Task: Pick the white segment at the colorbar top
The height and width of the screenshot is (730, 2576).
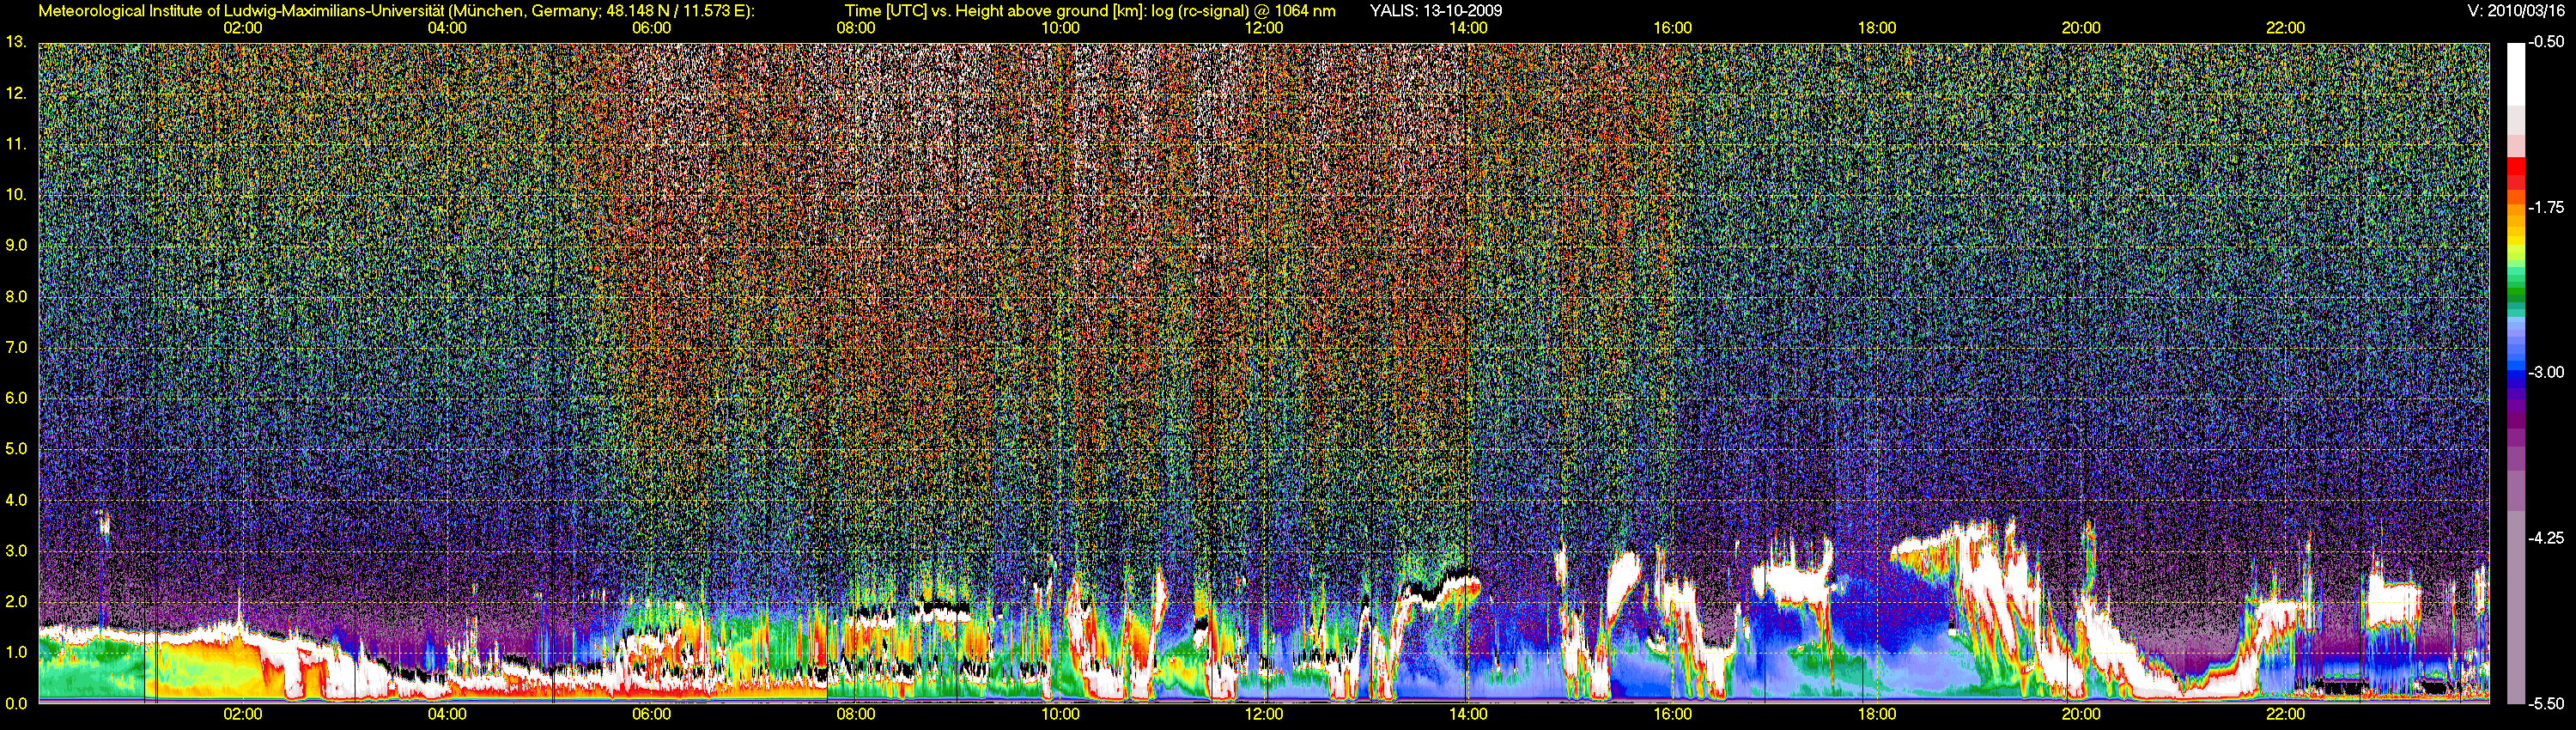Action: 2515,74
